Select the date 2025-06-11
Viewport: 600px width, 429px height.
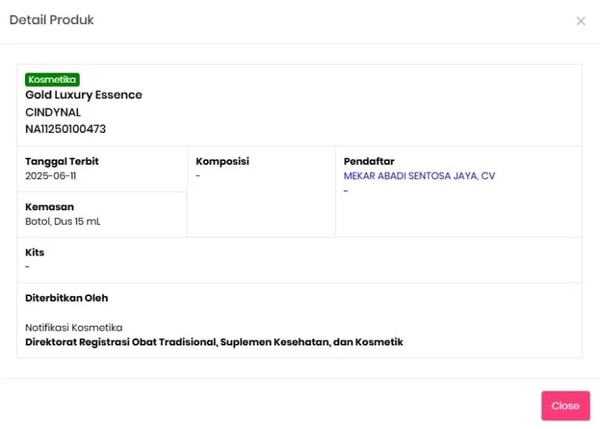(x=50, y=176)
